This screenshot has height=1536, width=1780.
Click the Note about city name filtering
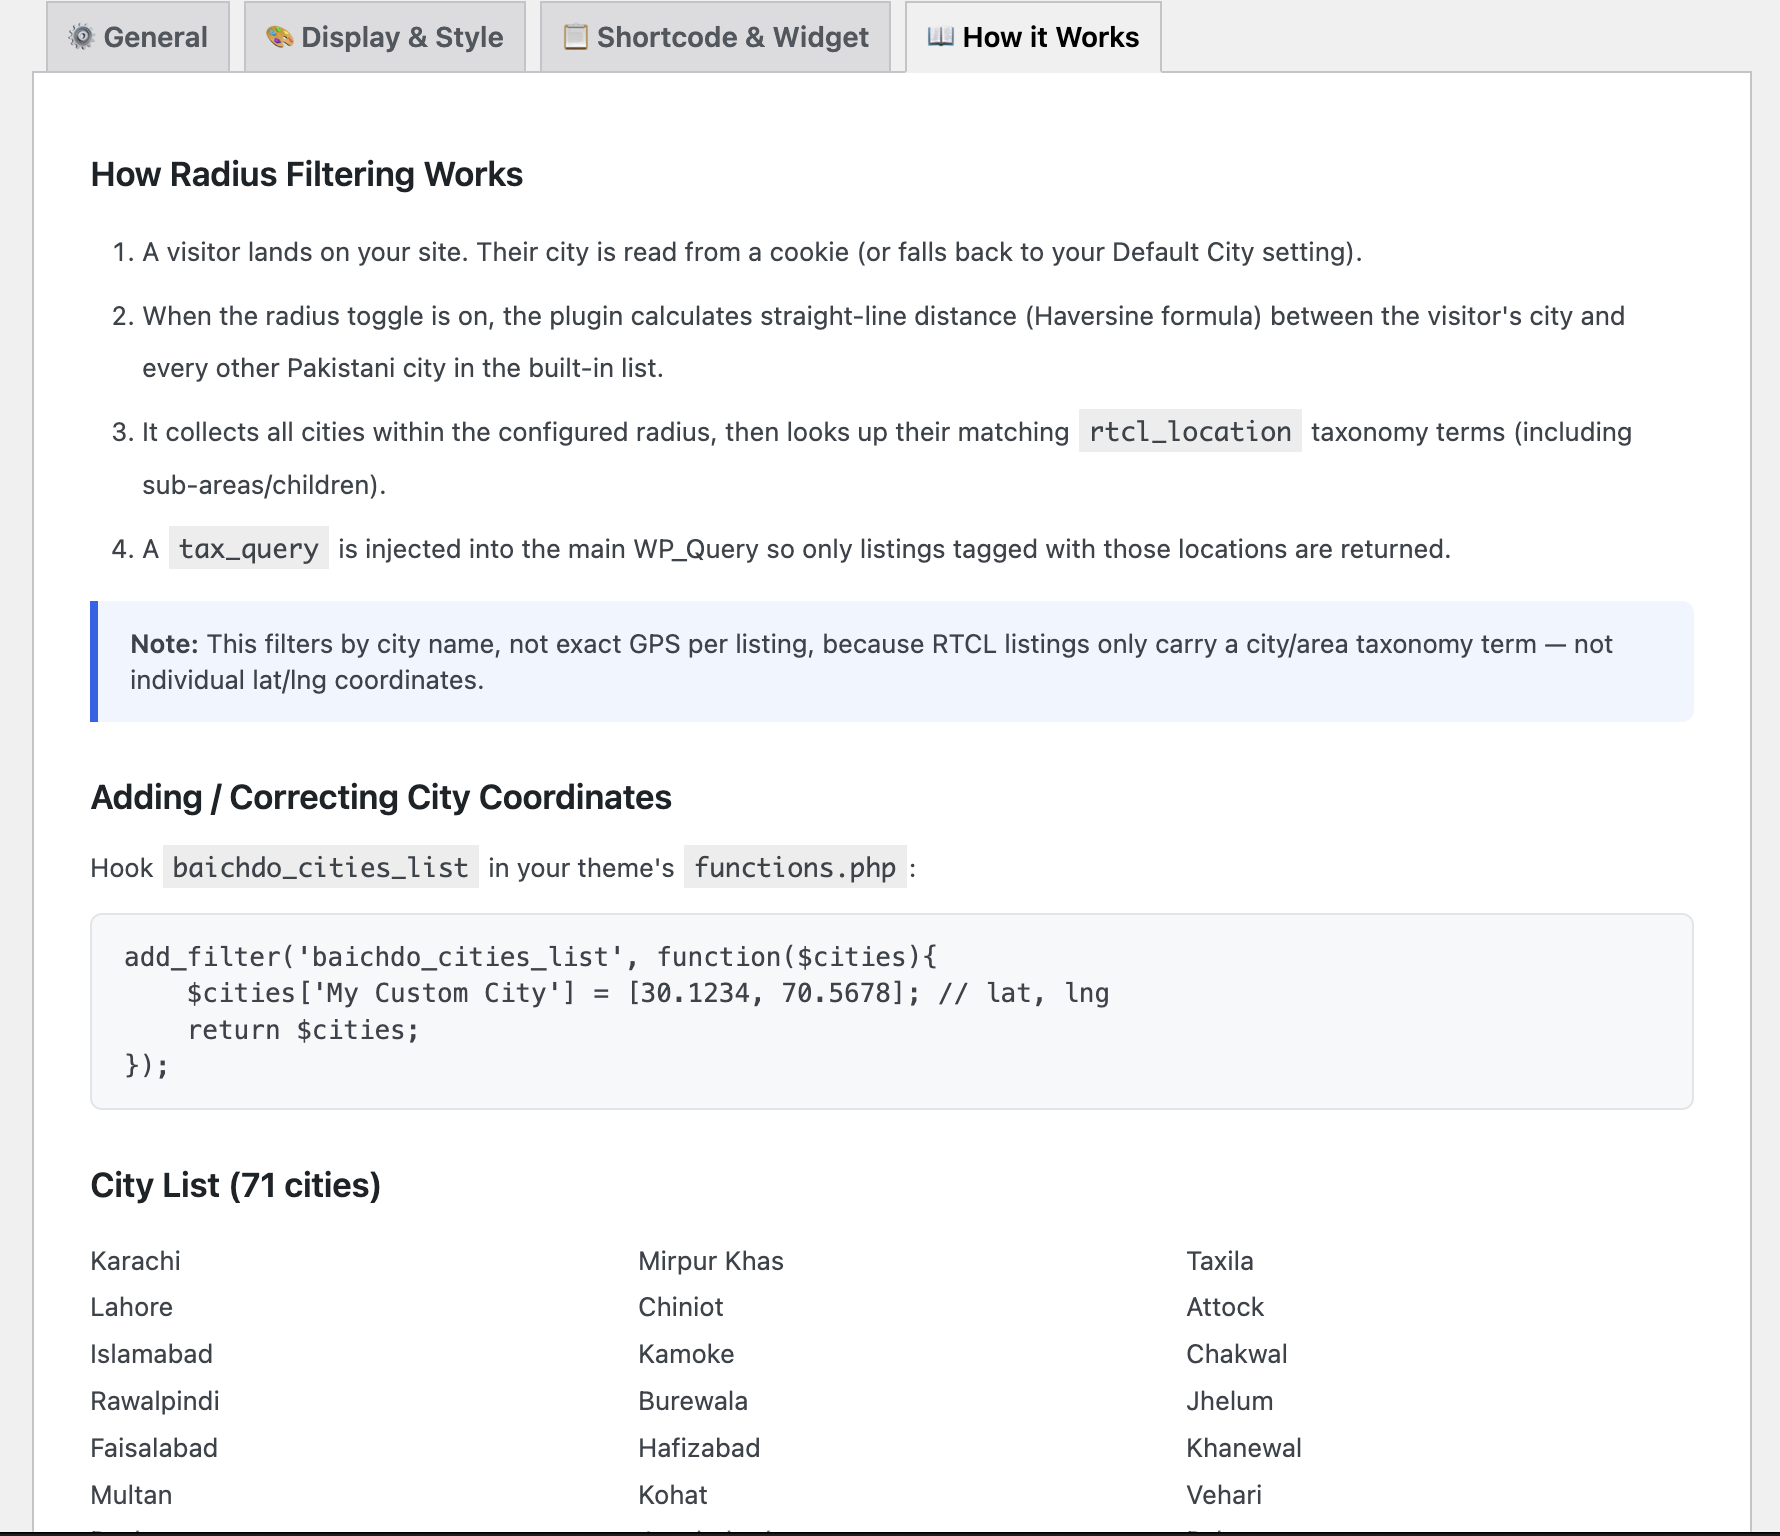891,661
